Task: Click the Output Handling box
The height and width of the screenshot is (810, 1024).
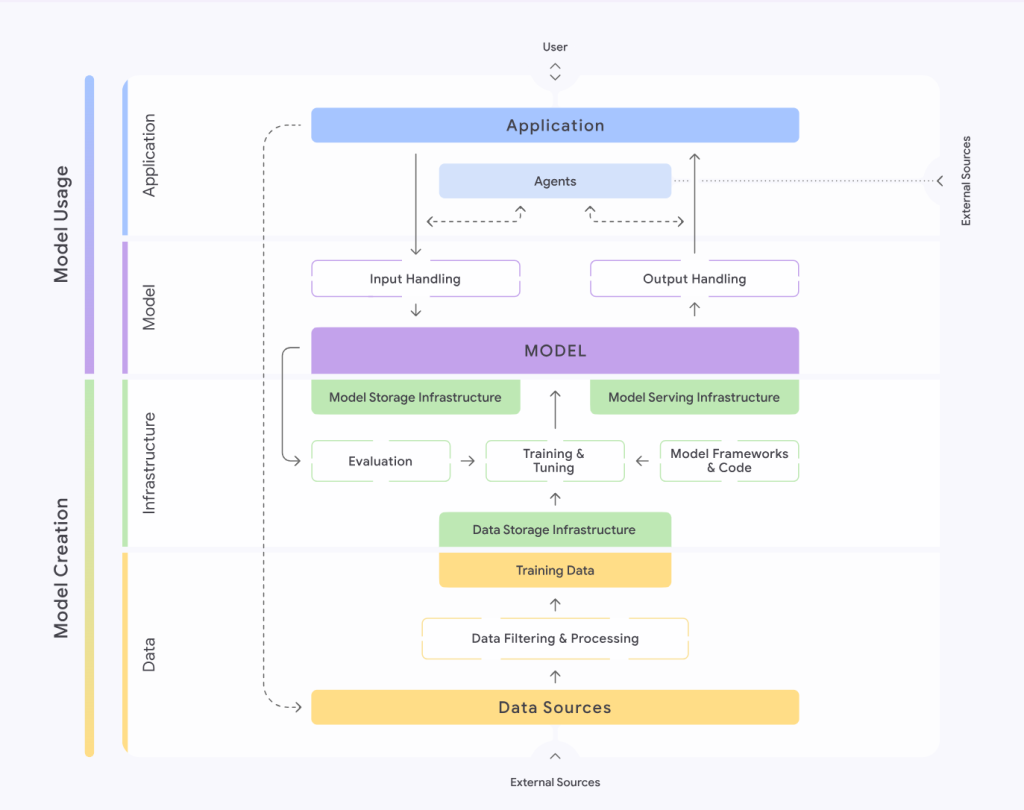Action: pyautogui.click(x=694, y=279)
